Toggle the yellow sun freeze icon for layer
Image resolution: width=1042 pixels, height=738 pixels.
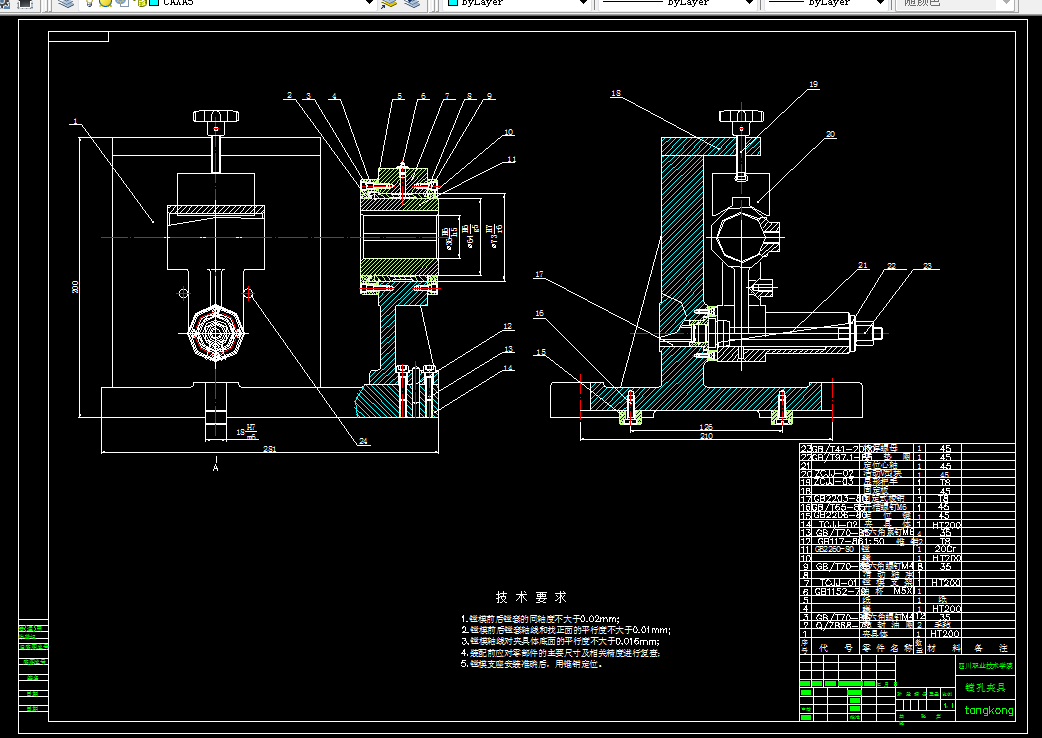coord(106,3)
